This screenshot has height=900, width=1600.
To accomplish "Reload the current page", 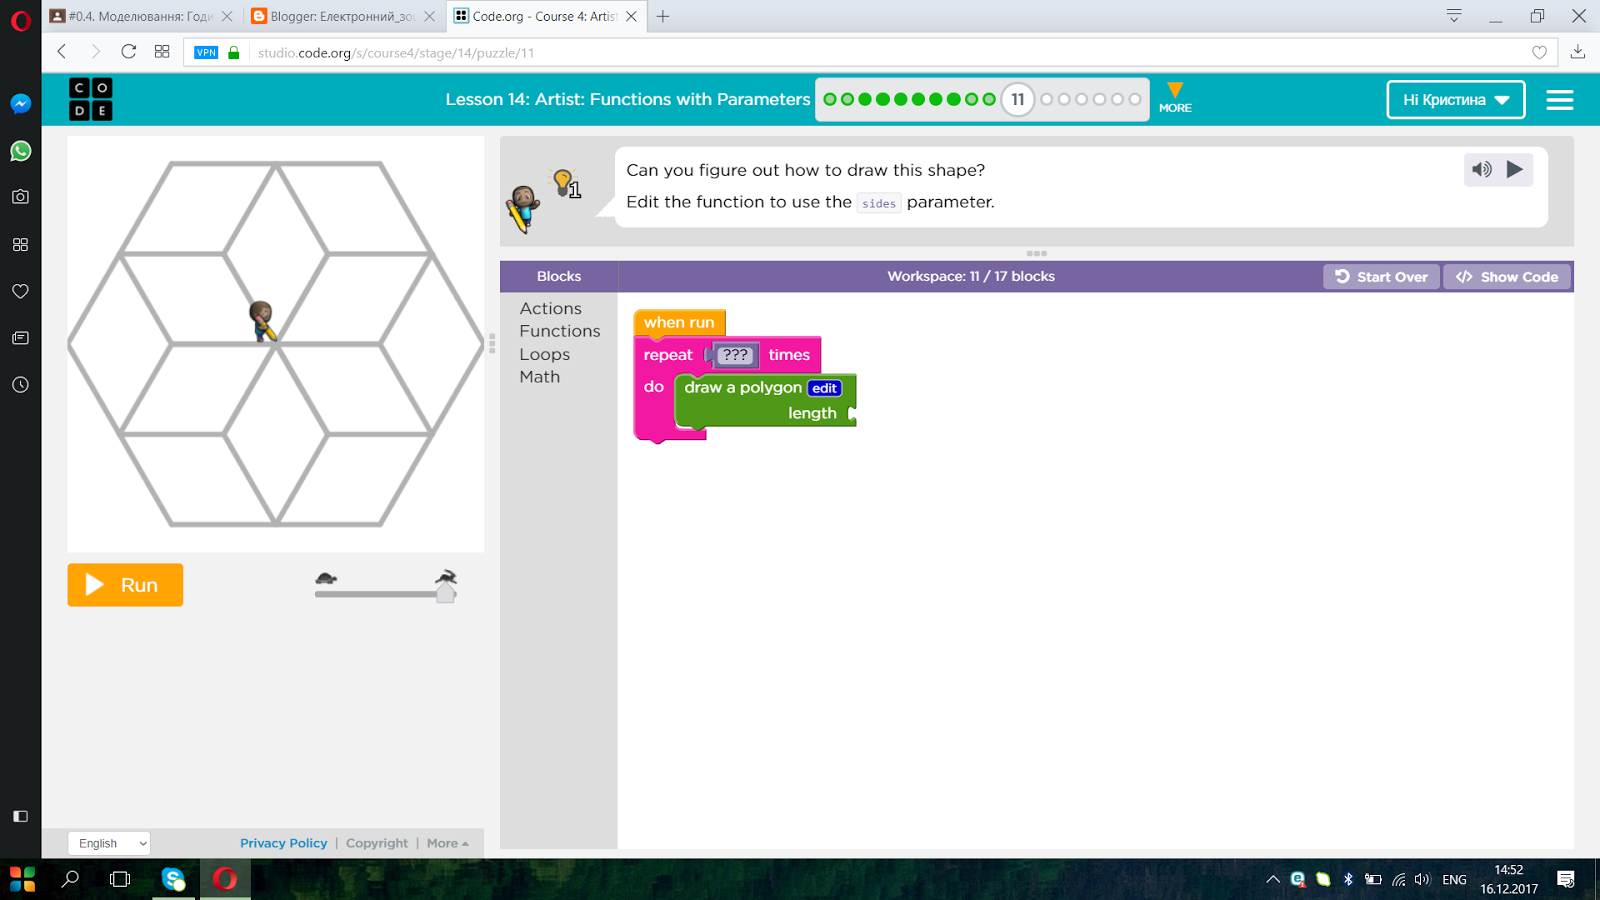I will click(x=129, y=52).
